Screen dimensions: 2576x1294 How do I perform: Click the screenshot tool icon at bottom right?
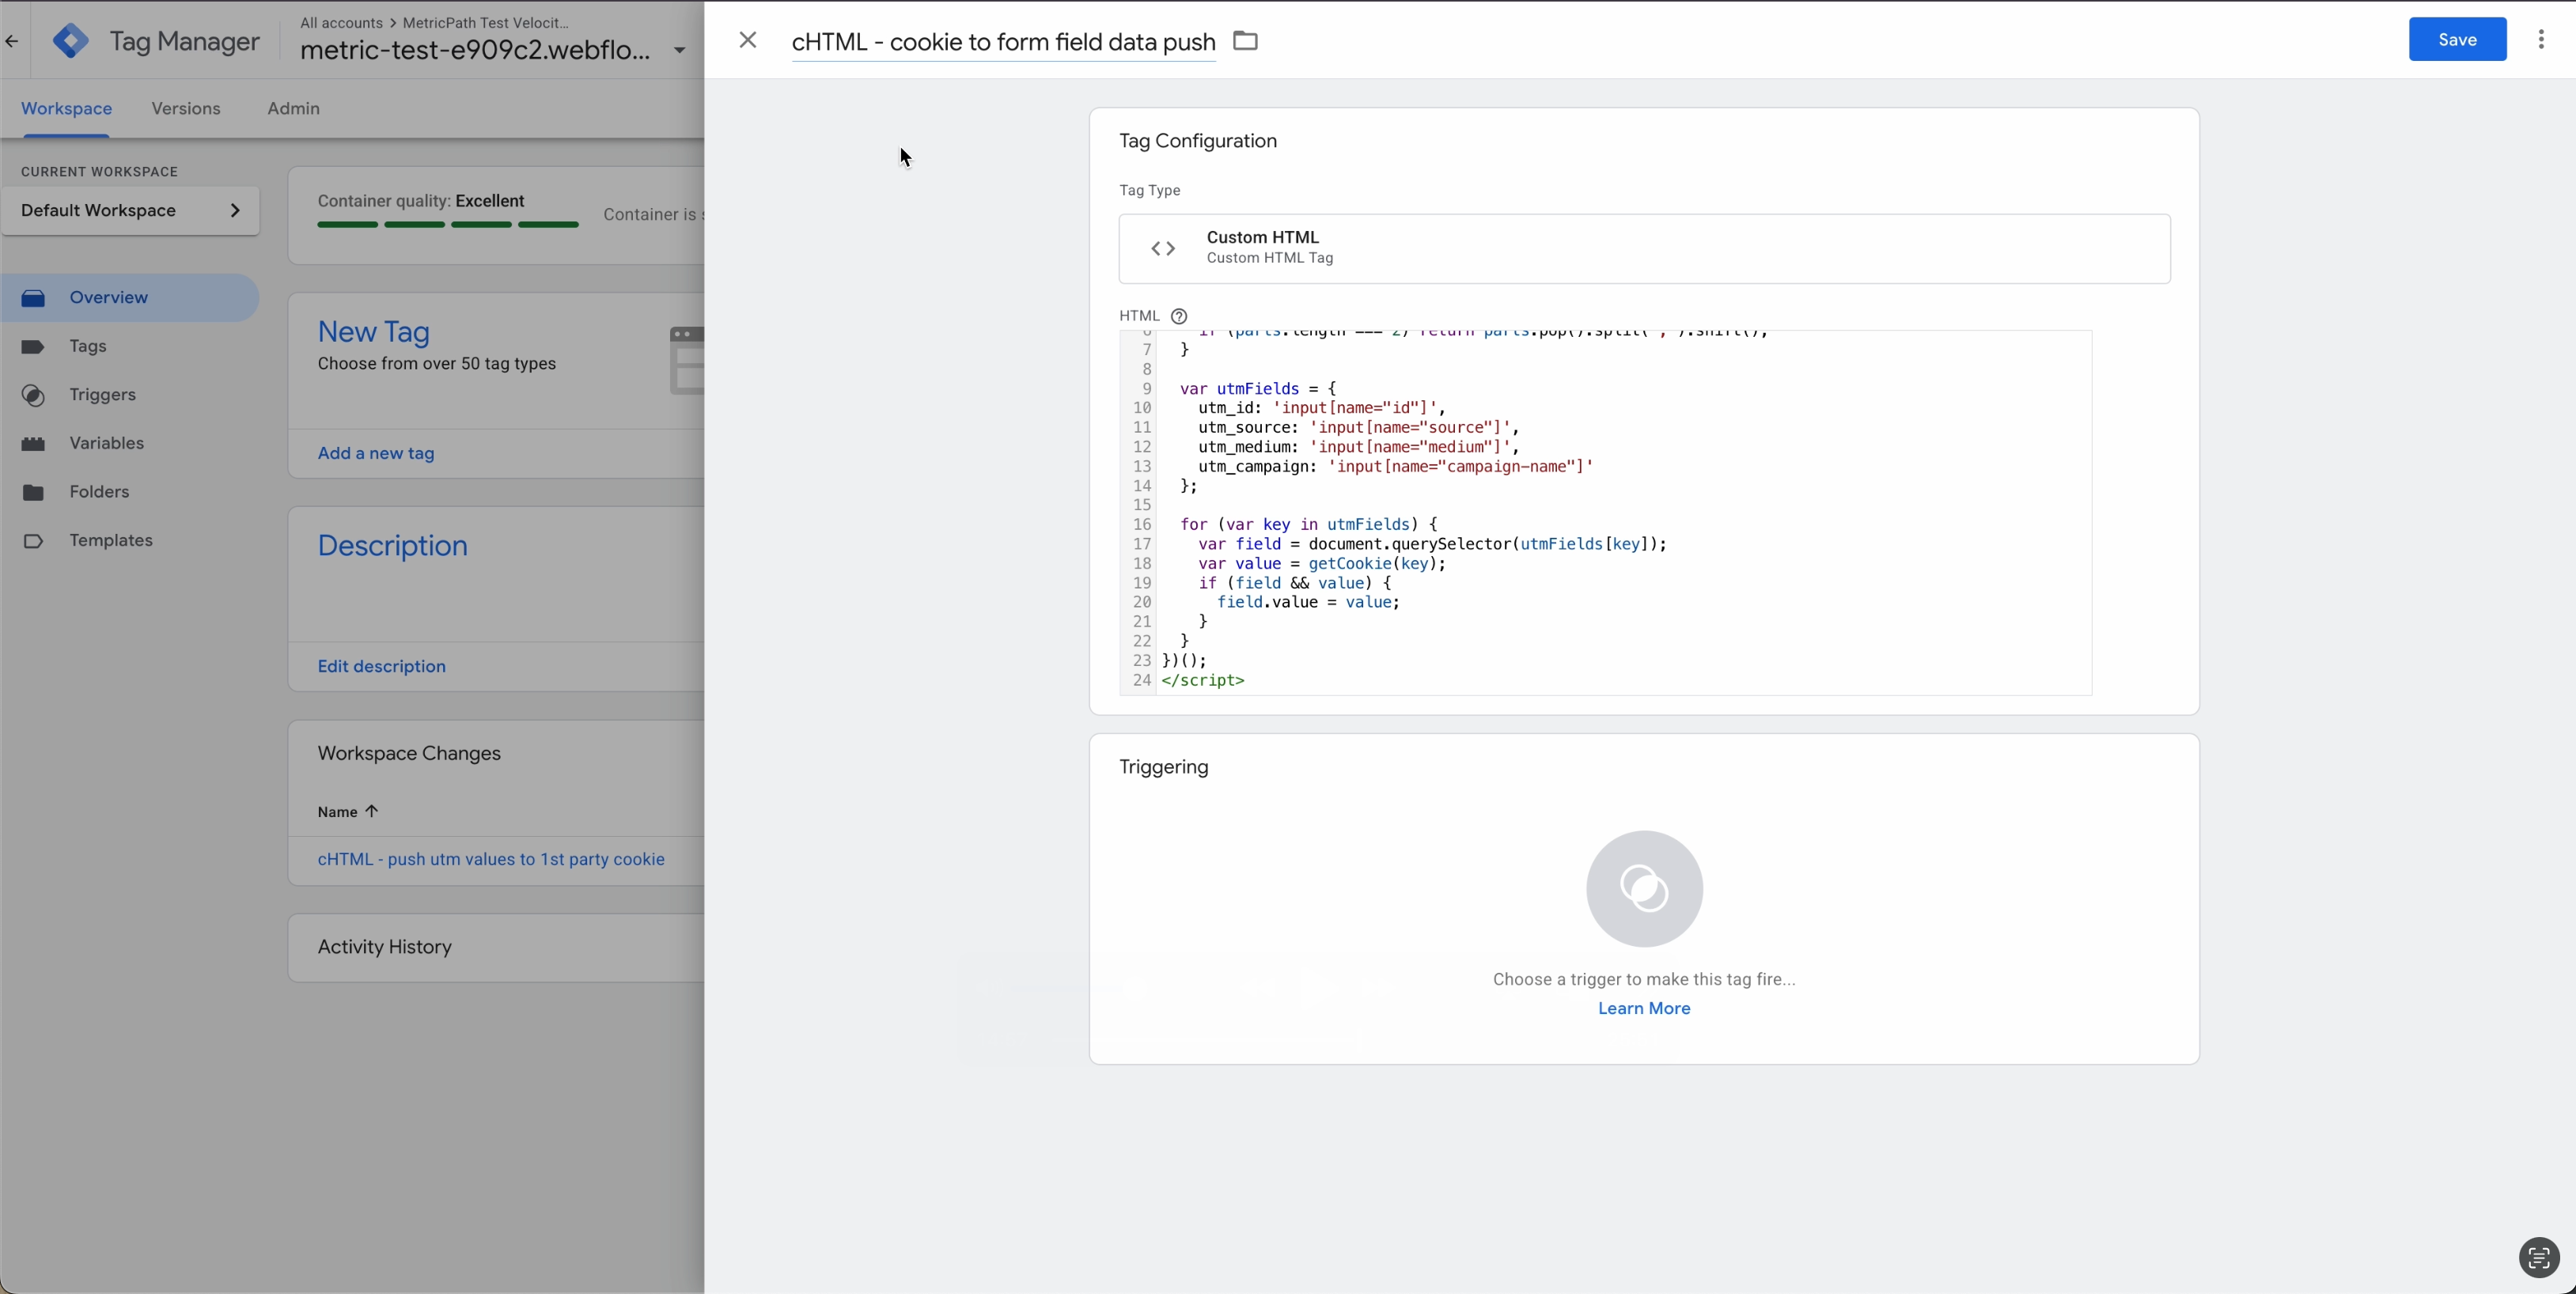click(x=2538, y=1258)
